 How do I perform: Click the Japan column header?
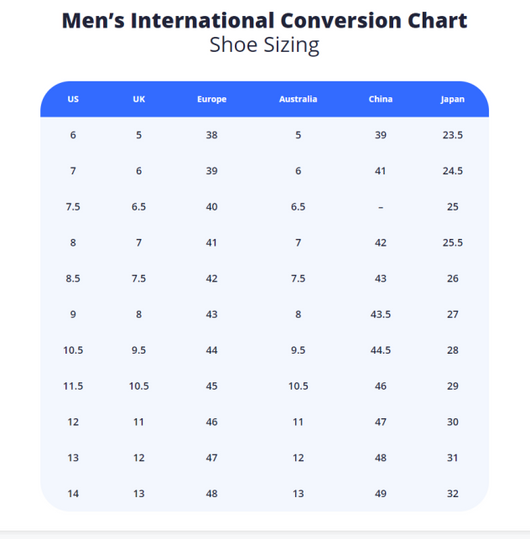(x=452, y=99)
